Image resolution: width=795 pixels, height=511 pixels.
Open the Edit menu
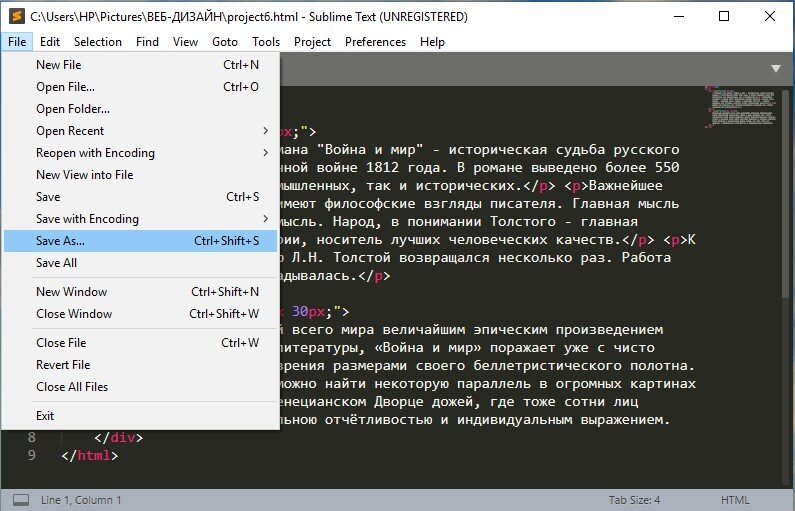click(x=50, y=42)
